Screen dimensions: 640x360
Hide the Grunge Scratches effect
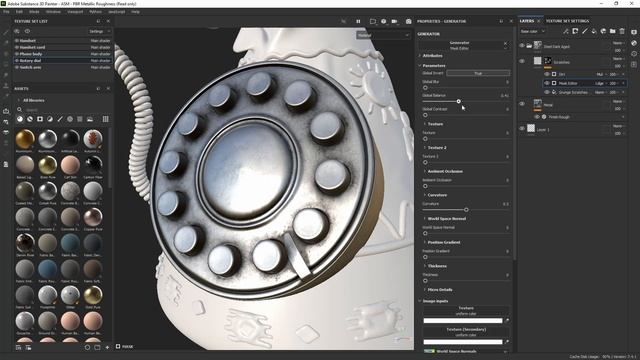click(547, 92)
